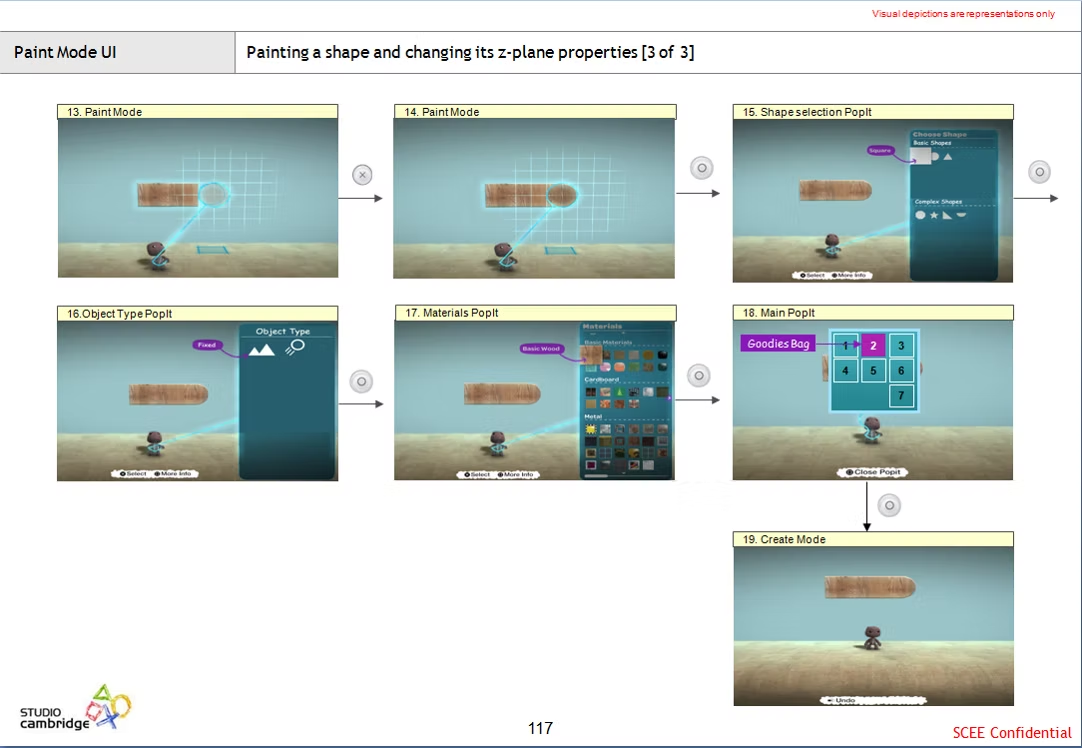Click the Undo hint in Create Mode
This screenshot has height=748, width=1082.
(x=841, y=700)
